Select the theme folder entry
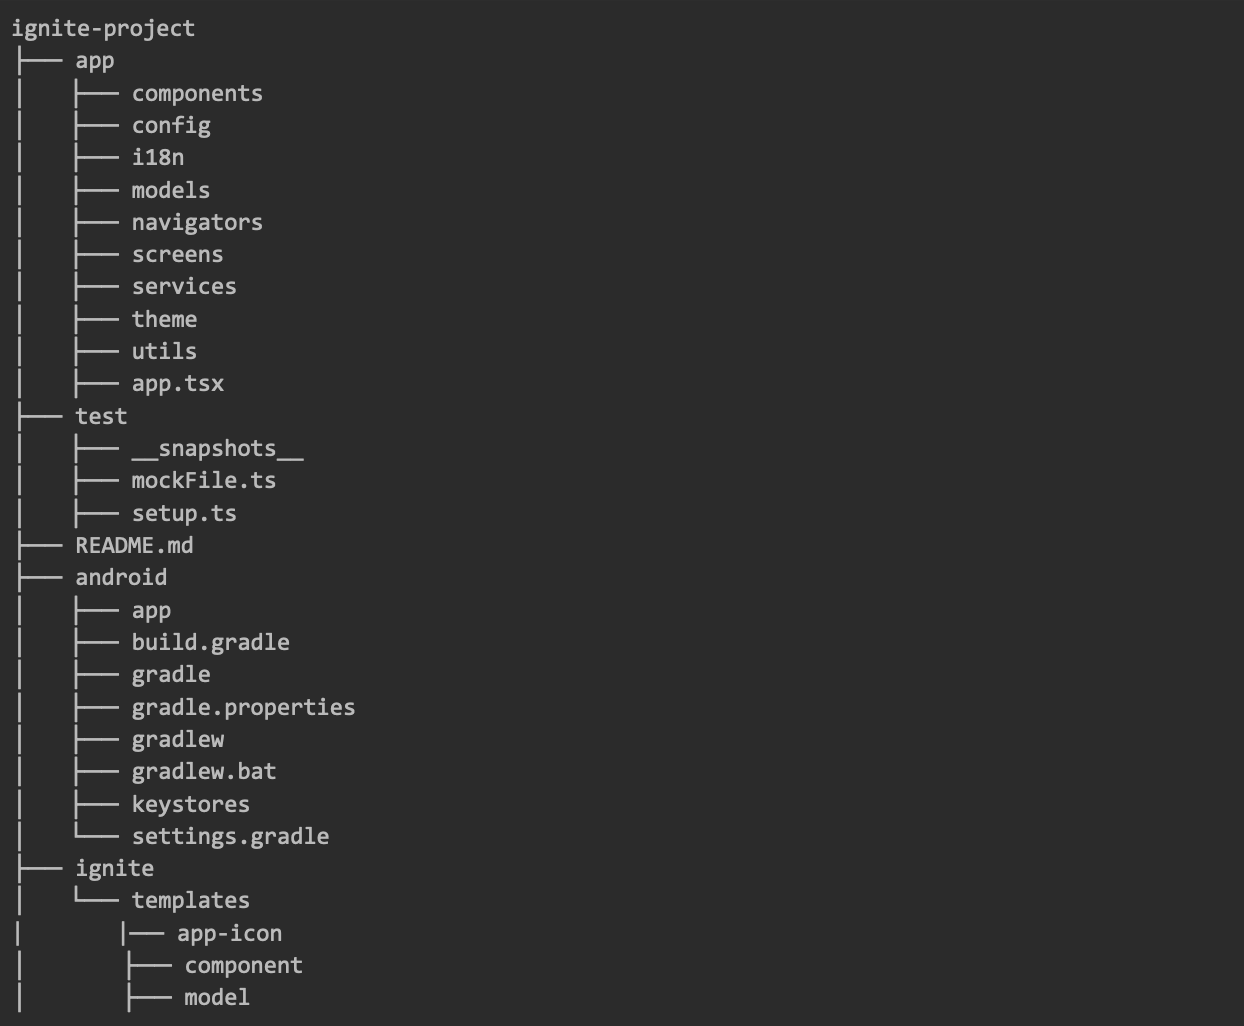This screenshot has width=1244, height=1026. click(x=164, y=320)
